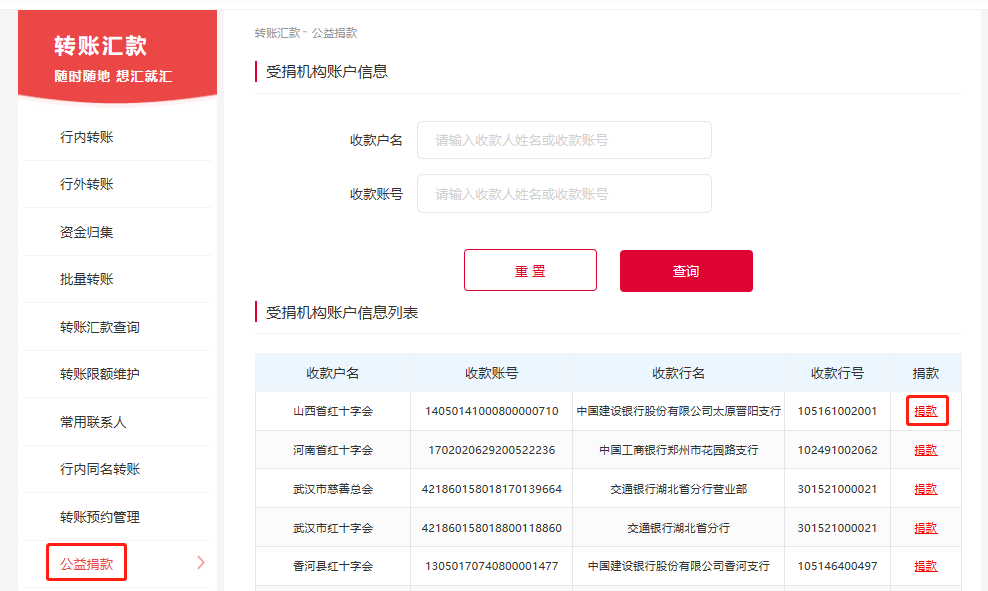Click 捐款 next to 武汉市慈善总会
The image size is (988, 591).
(926, 488)
